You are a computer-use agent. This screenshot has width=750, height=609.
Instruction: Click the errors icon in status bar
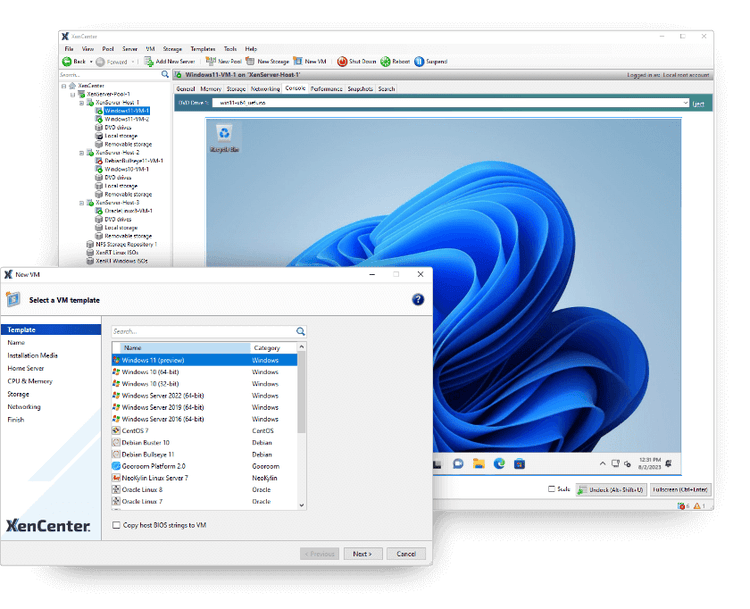coord(681,506)
